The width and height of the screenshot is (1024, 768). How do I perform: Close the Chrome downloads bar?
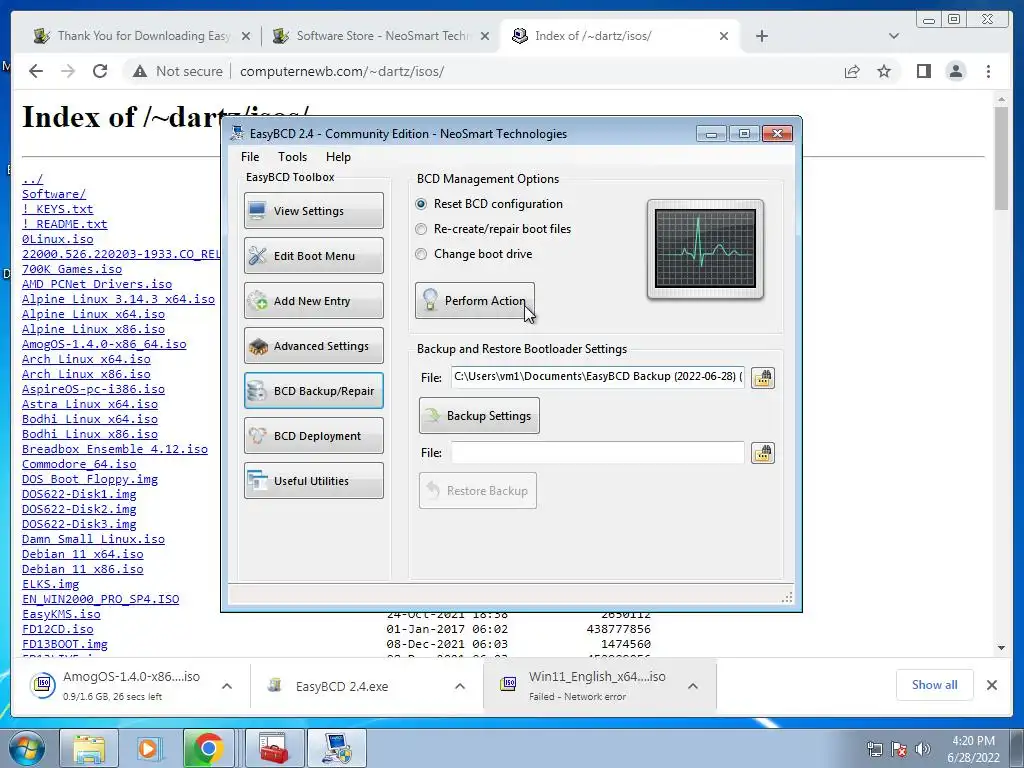(x=992, y=684)
